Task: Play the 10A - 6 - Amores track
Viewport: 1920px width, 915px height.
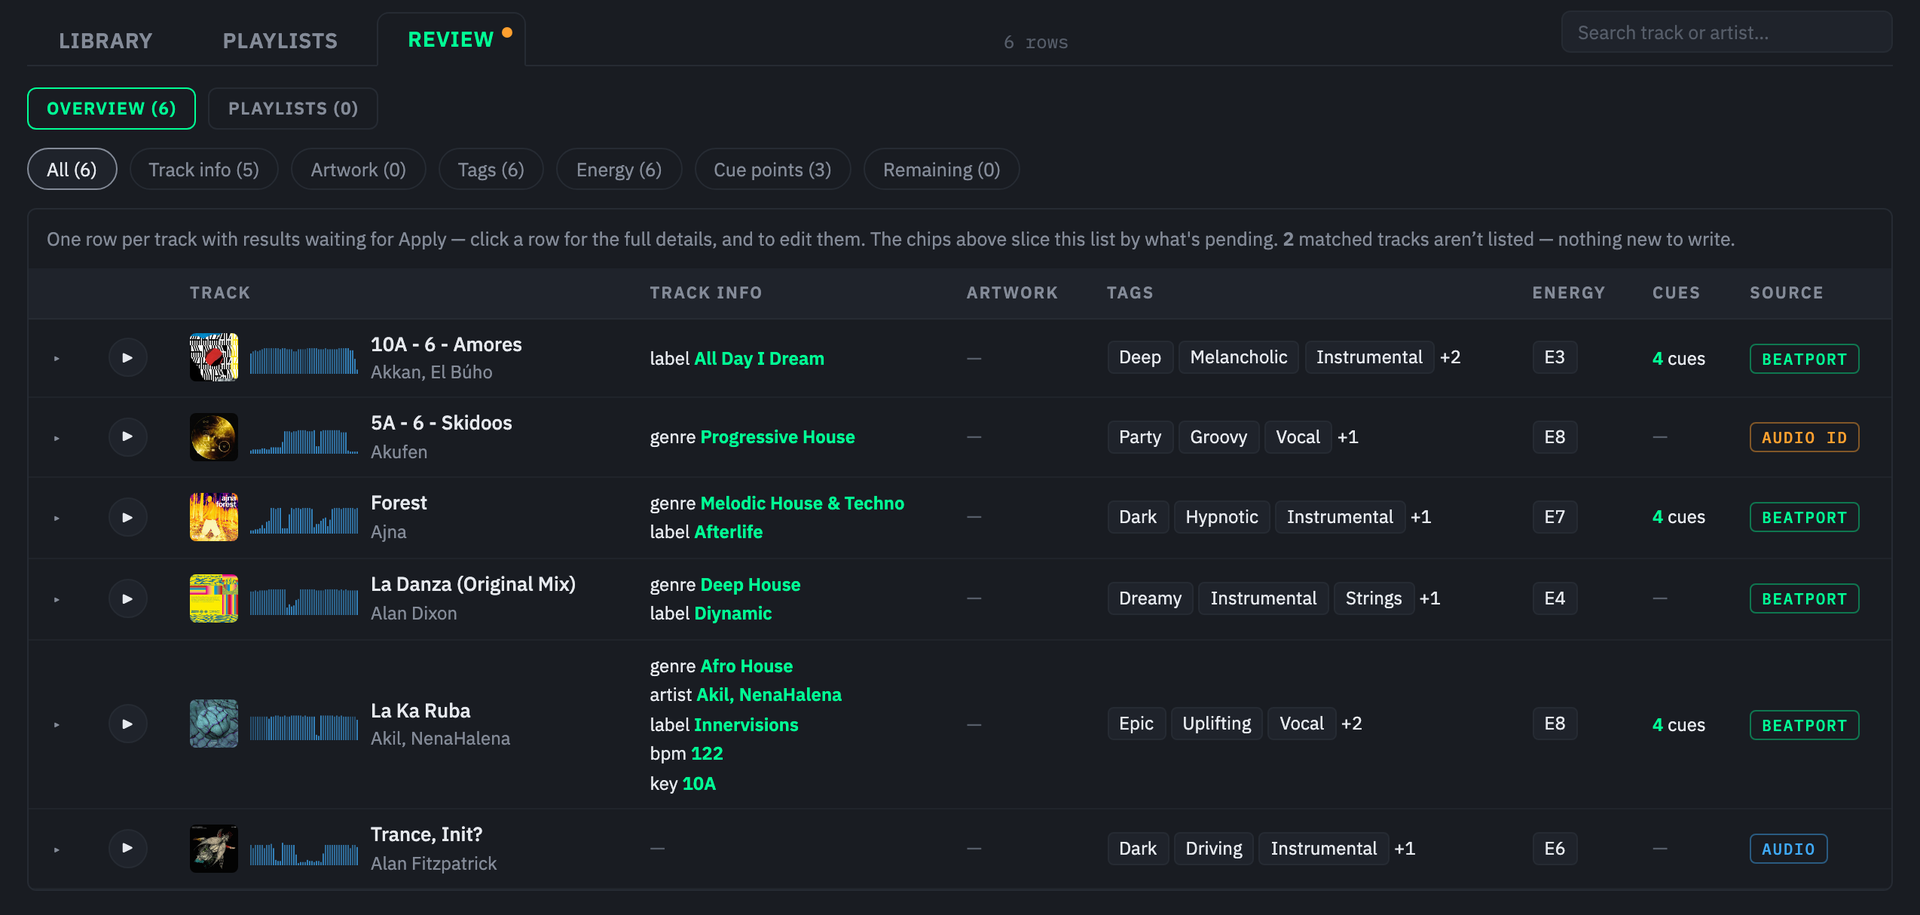Action: tap(127, 358)
